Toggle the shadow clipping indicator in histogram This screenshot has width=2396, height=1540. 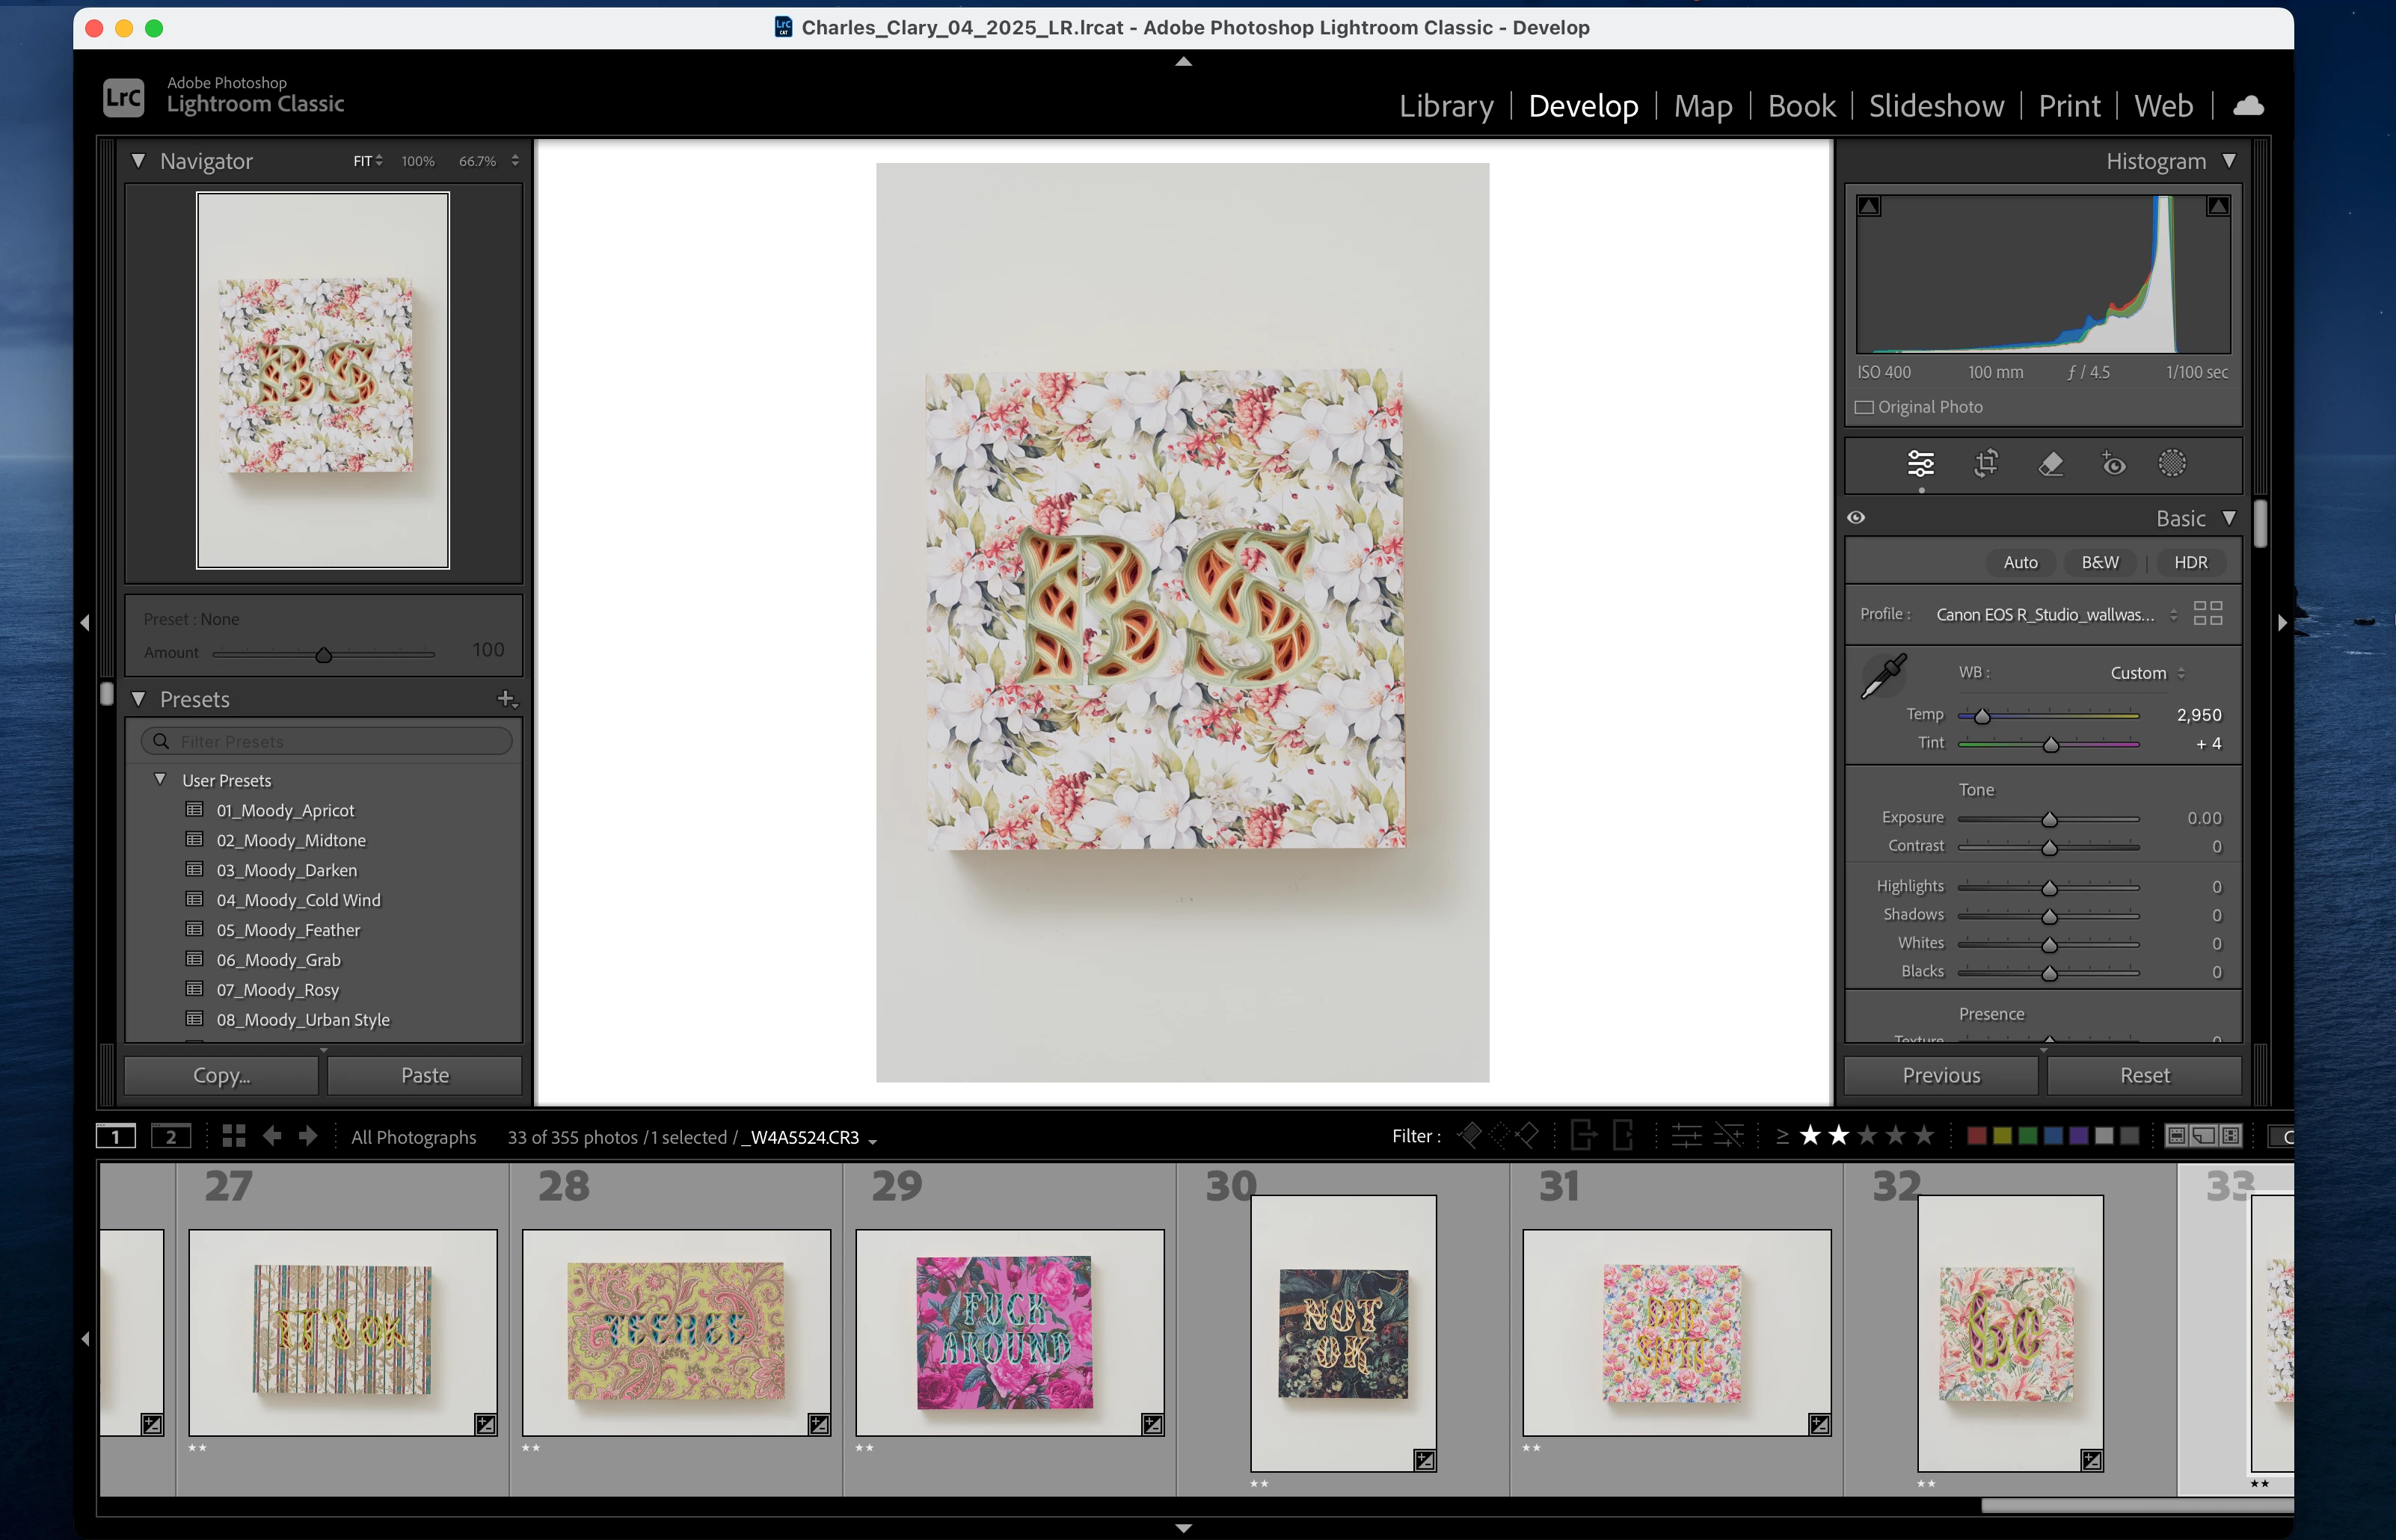(x=1869, y=206)
